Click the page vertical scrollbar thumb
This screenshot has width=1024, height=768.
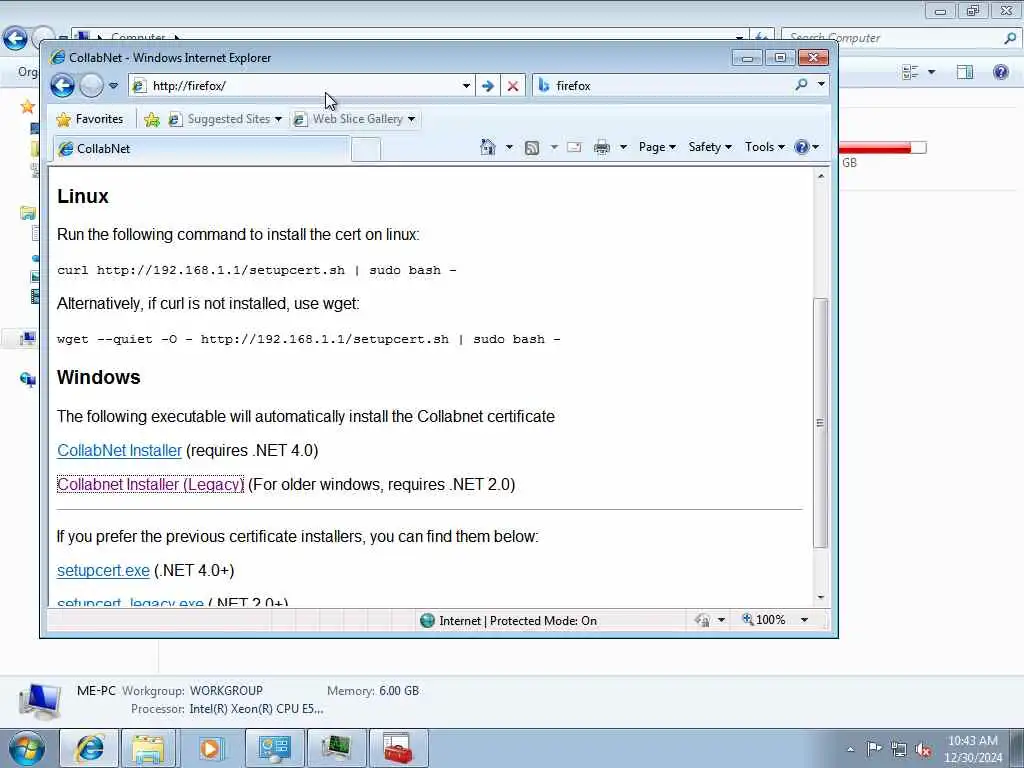(821, 423)
